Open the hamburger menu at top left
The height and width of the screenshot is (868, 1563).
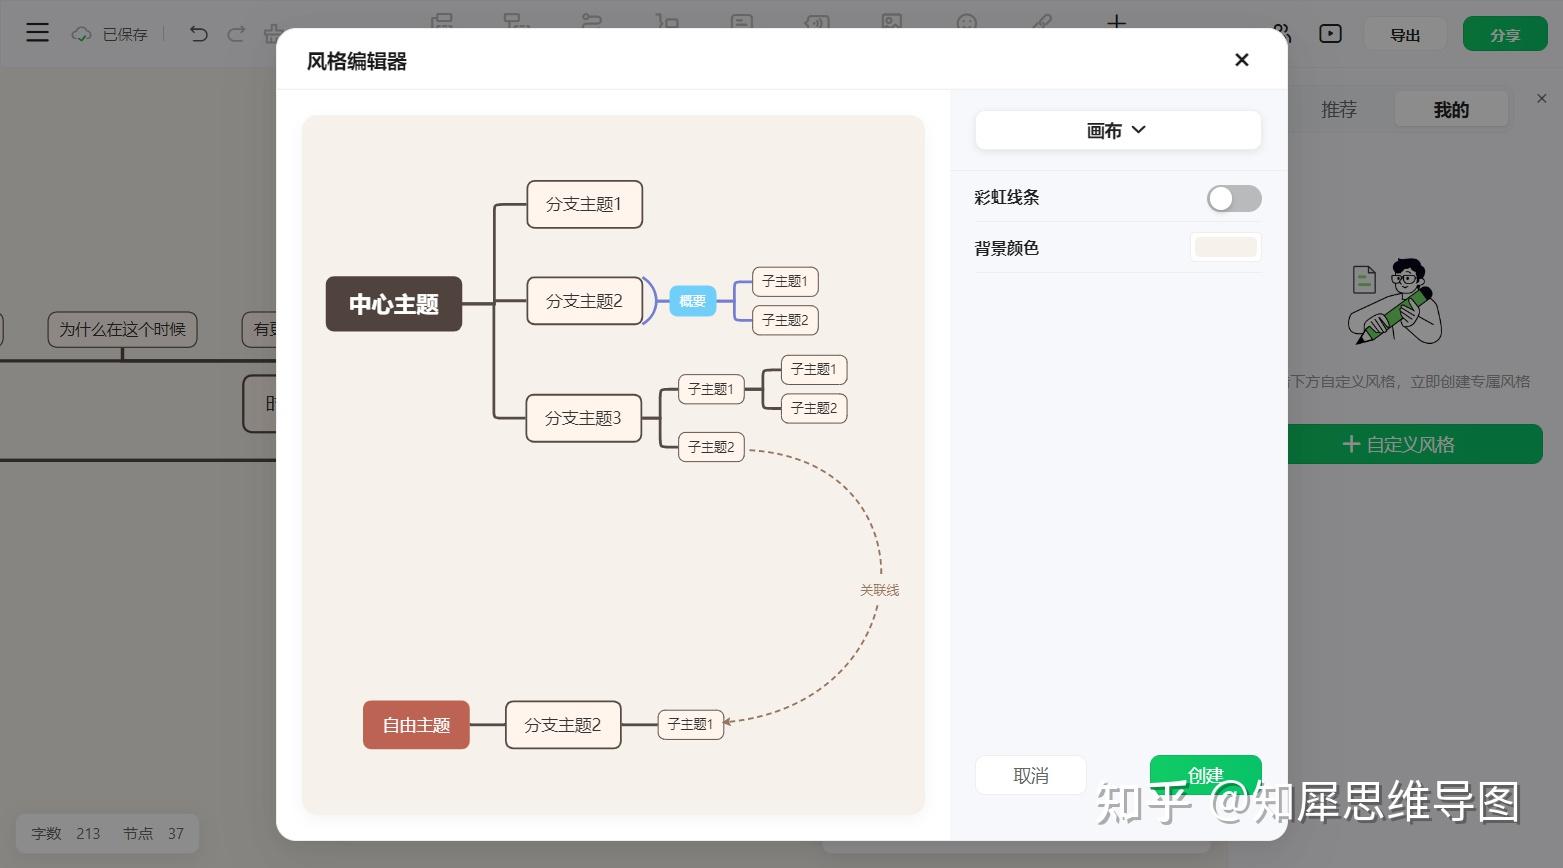click(x=37, y=32)
